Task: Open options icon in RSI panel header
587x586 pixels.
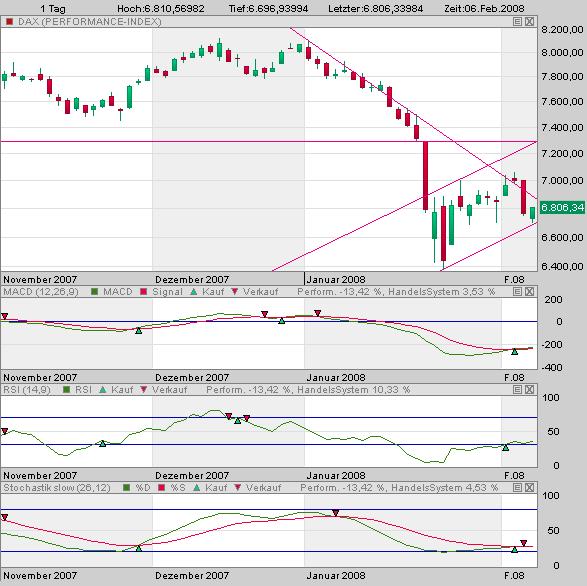Action: [517, 390]
